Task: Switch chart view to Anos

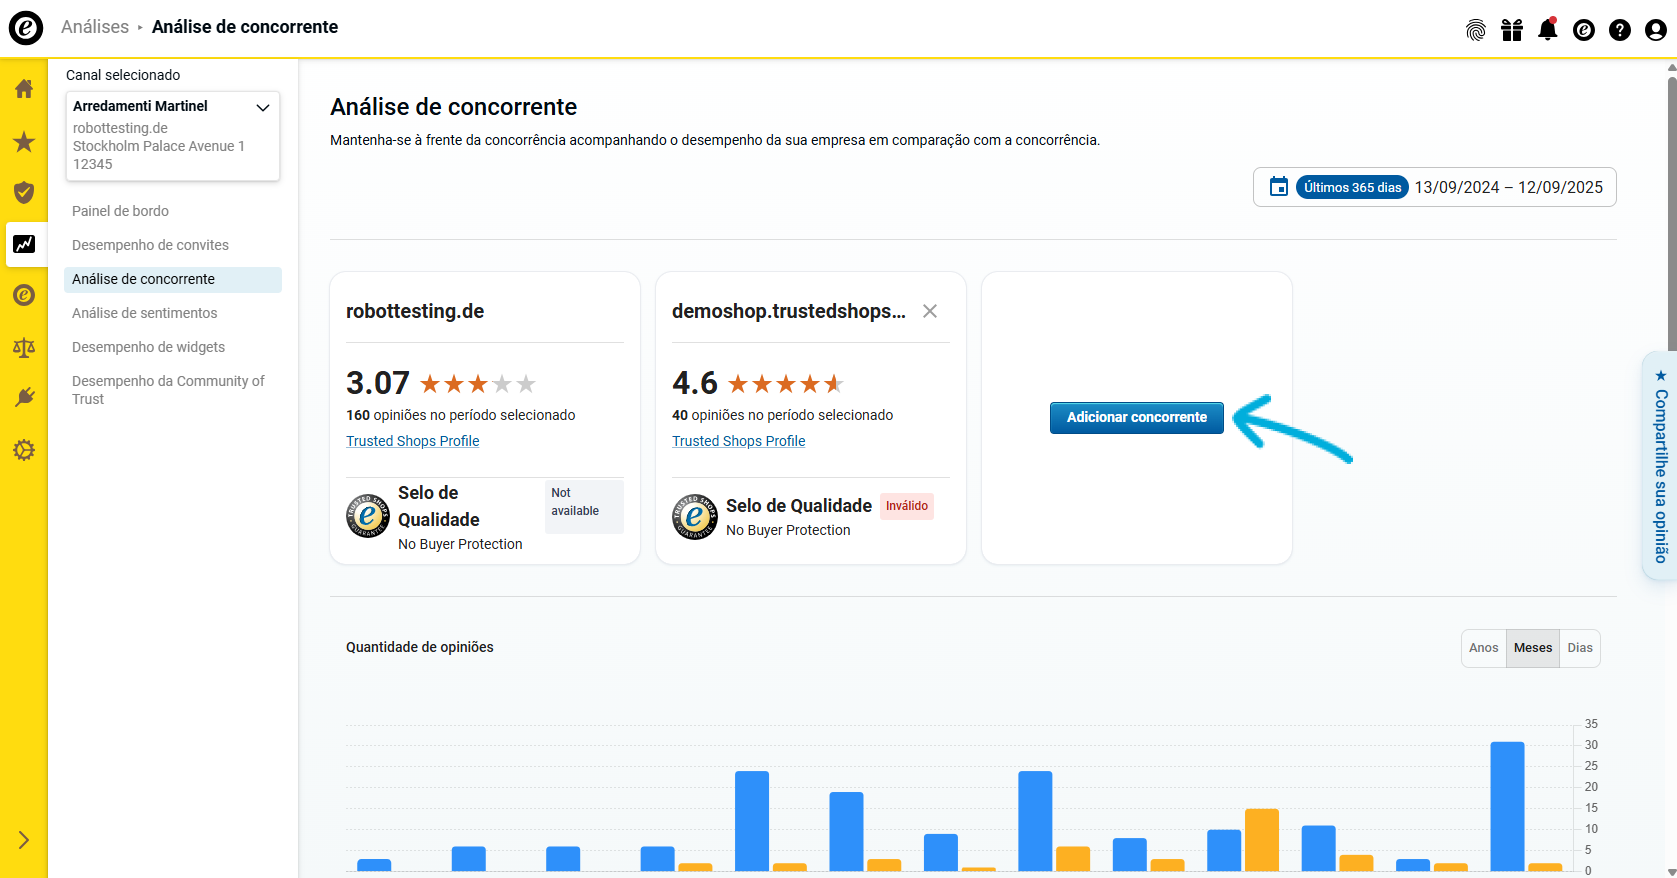Action: click(1483, 648)
